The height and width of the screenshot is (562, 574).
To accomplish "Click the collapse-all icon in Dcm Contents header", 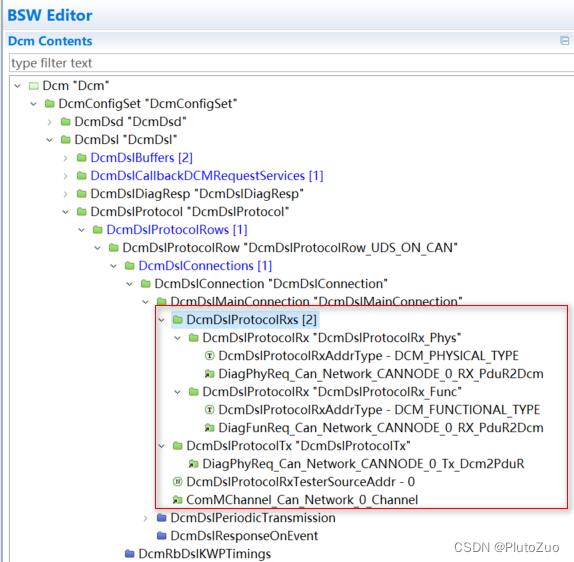I will click(x=564, y=41).
